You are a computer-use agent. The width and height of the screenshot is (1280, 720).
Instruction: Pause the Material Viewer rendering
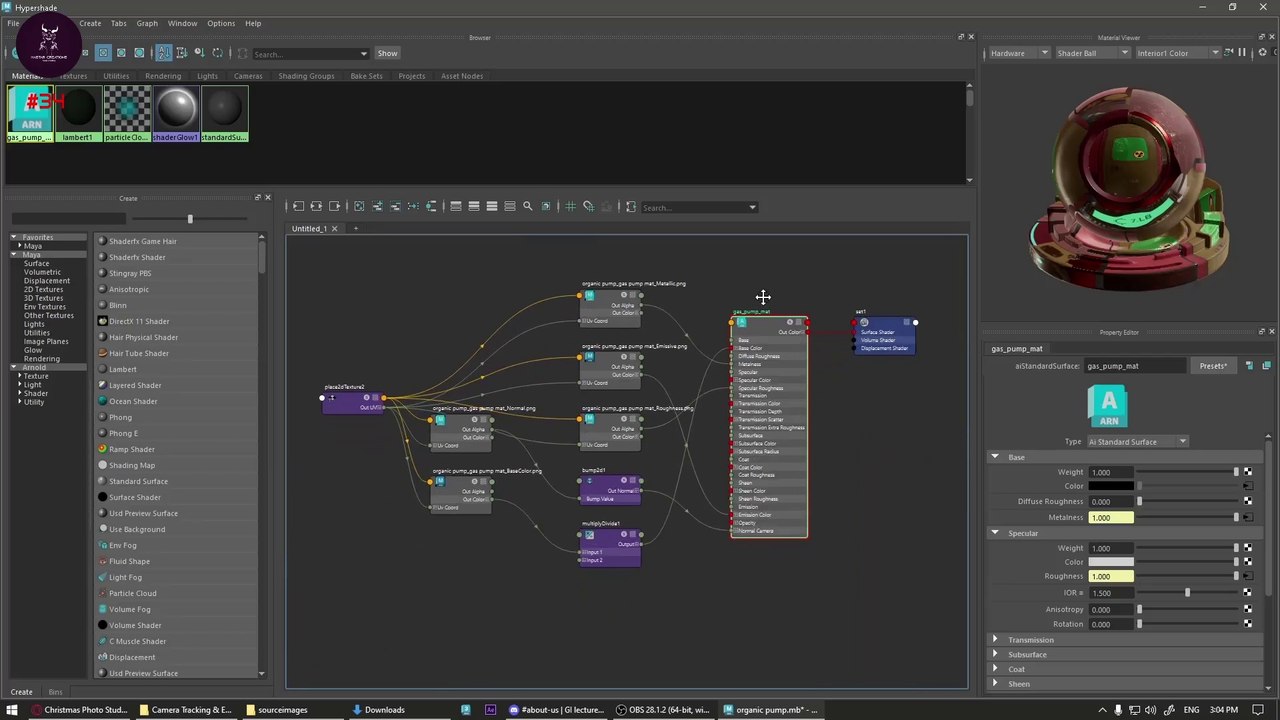(x=1242, y=52)
